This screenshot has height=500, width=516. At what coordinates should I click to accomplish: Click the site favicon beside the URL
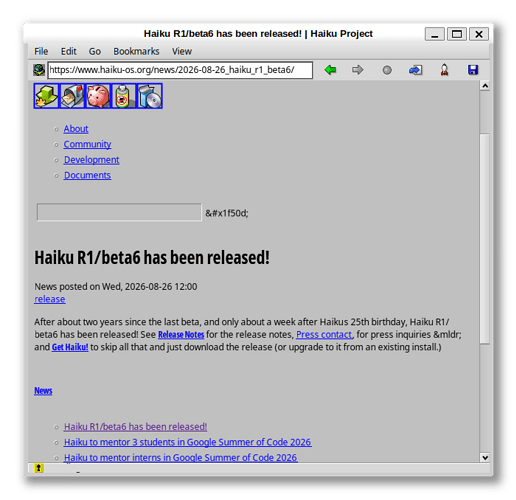click(39, 70)
